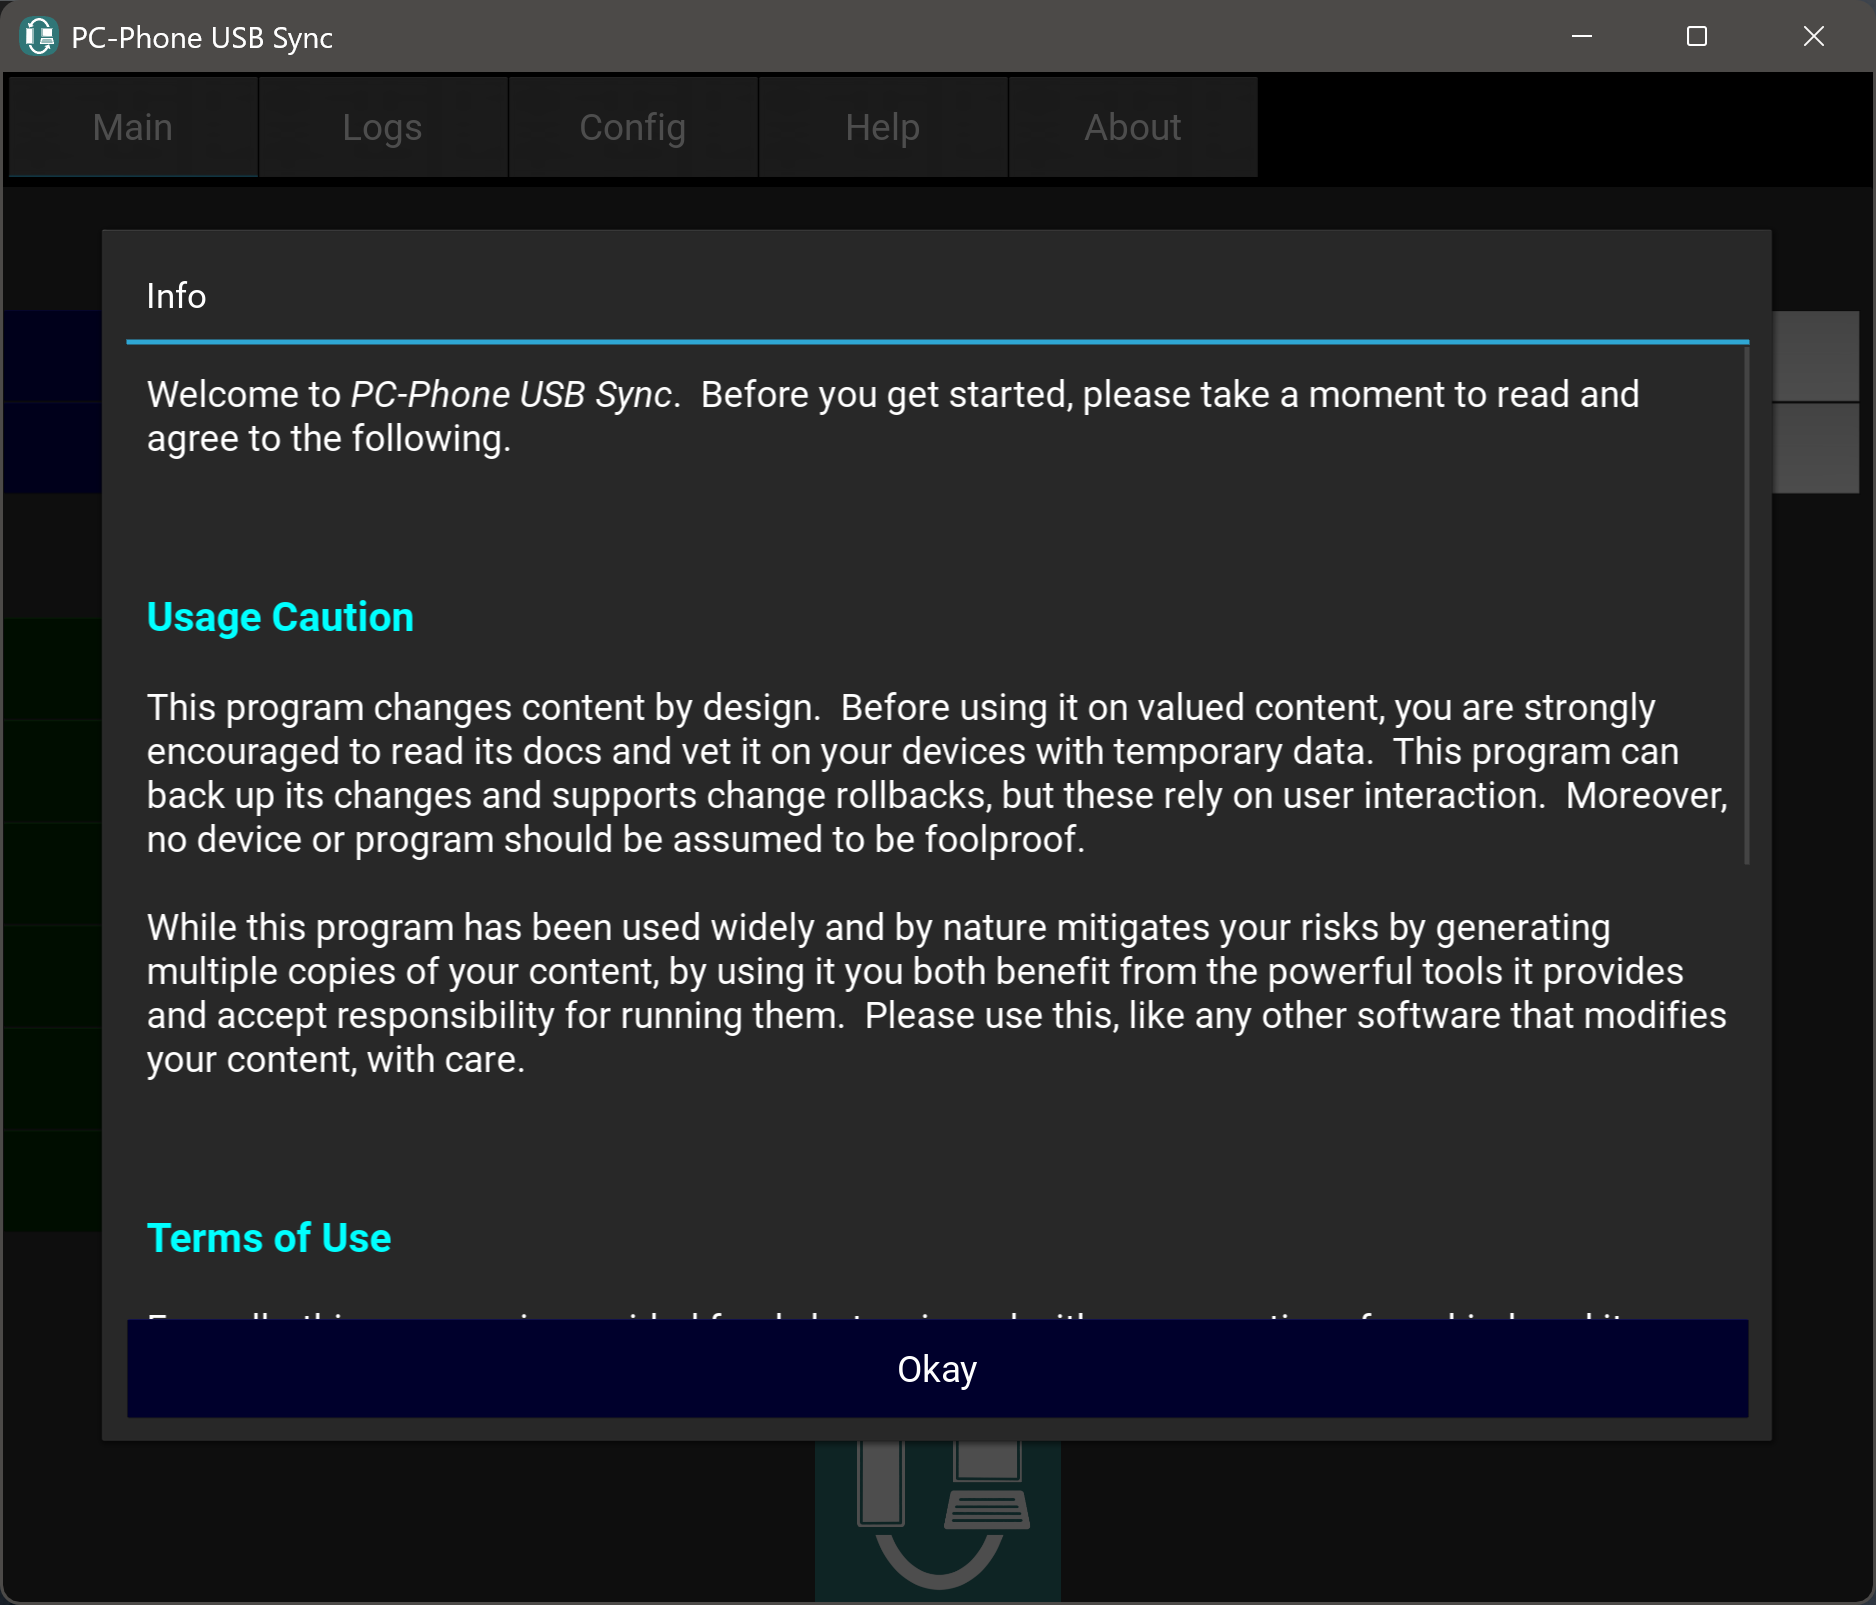Click the PC-Phone USB Sync title bar icon
Image resolution: width=1876 pixels, height=1605 pixels.
point(39,37)
